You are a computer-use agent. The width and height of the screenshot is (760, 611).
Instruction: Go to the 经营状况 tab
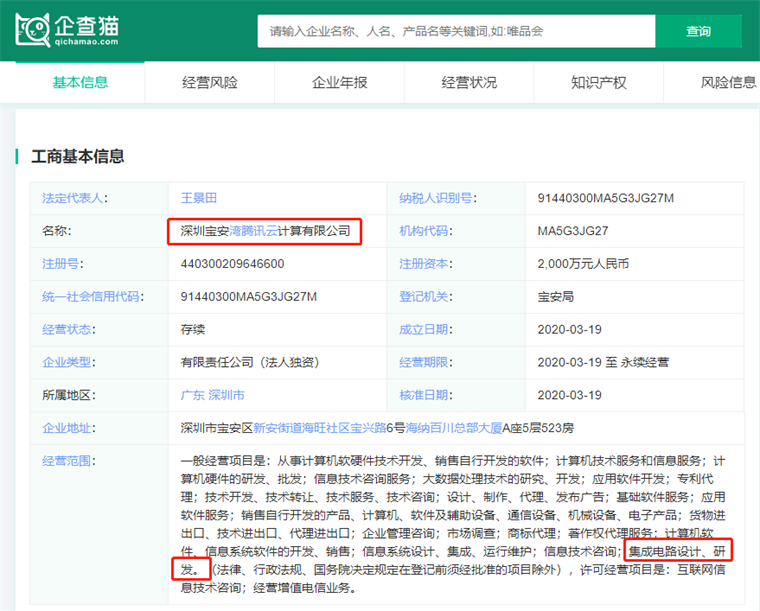tap(469, 82)
